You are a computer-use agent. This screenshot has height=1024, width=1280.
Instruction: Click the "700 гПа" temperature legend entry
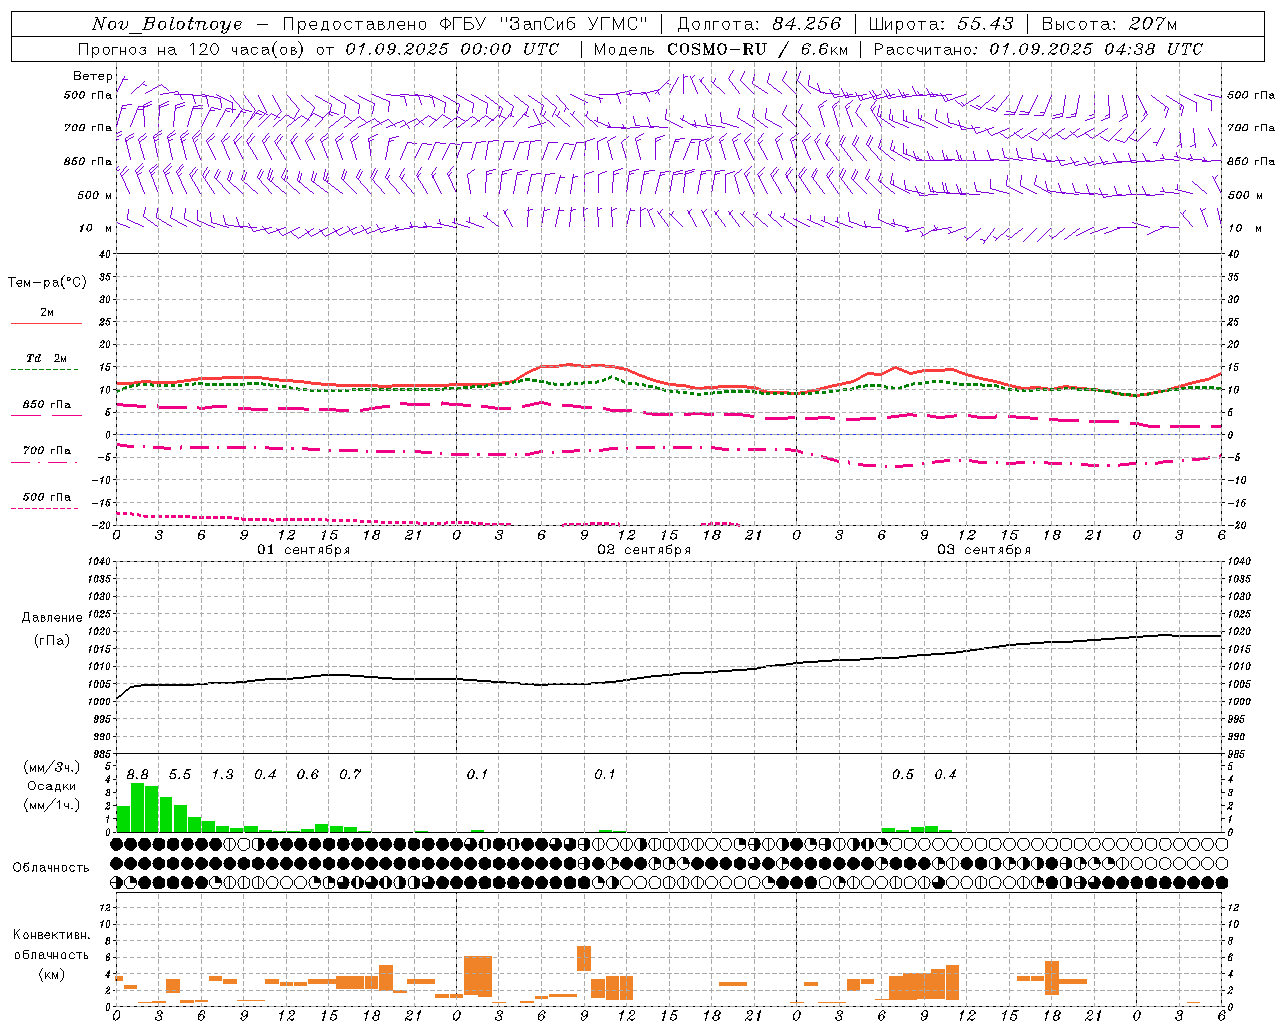pyautogui.click(x=47, y=450)
